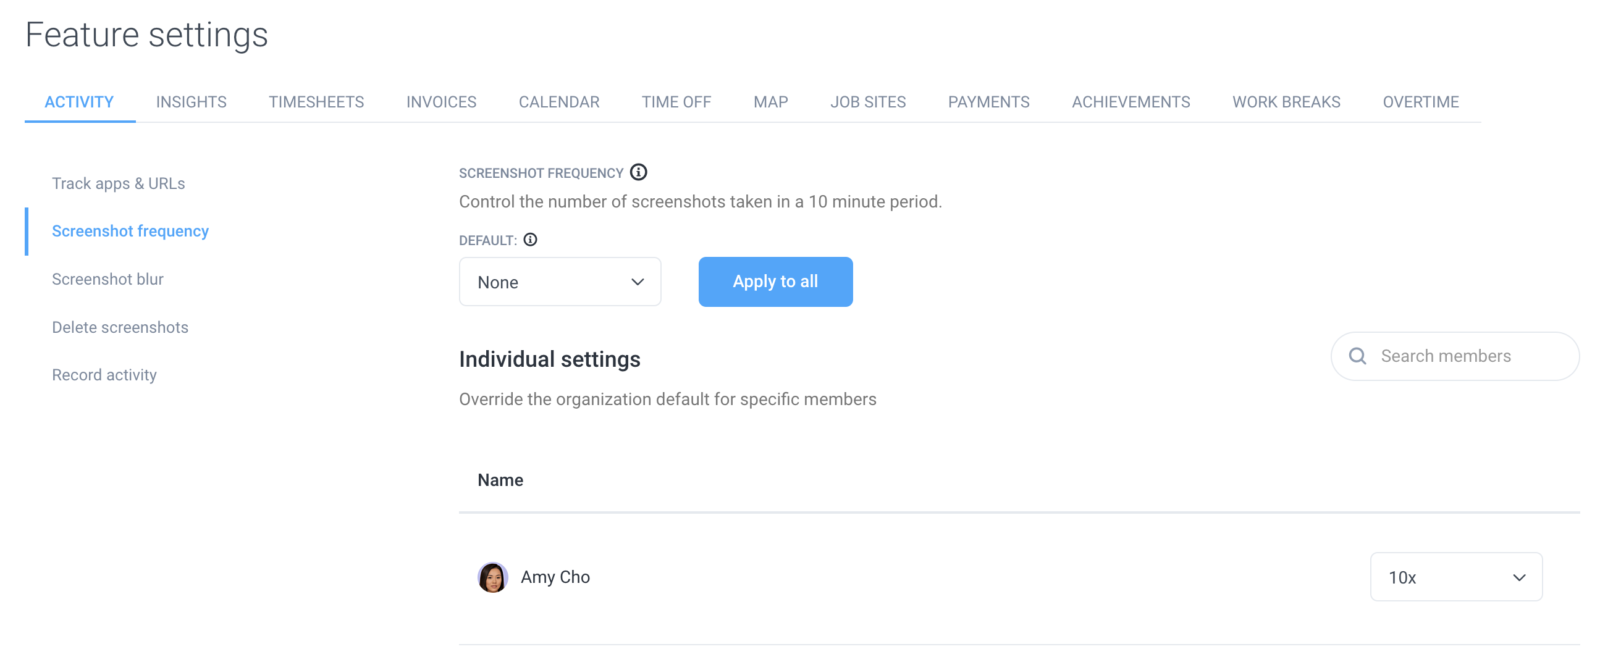Open the default frequency dropdown showing None
Viewport: 1600px width, 657px height.
coord(560,282)
